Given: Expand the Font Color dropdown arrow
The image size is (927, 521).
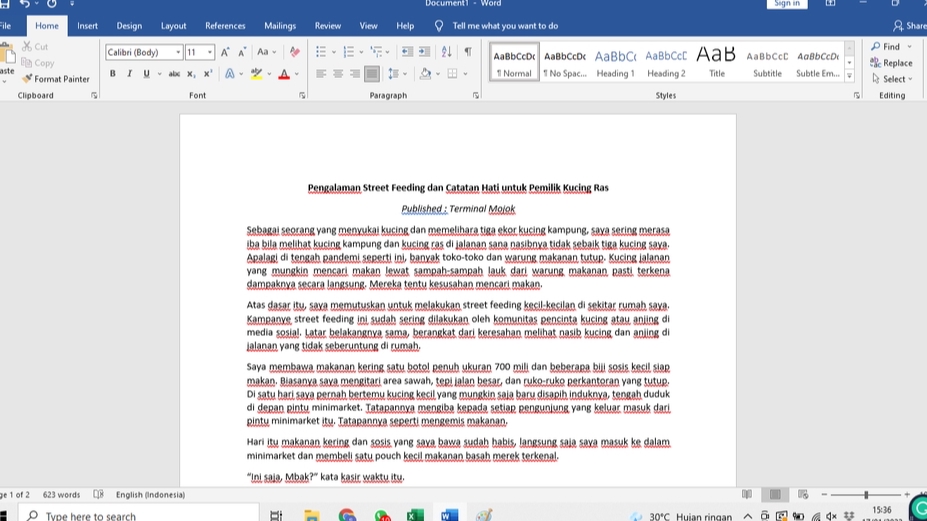Looking at the screenshot, I should [x=297, y=74].
